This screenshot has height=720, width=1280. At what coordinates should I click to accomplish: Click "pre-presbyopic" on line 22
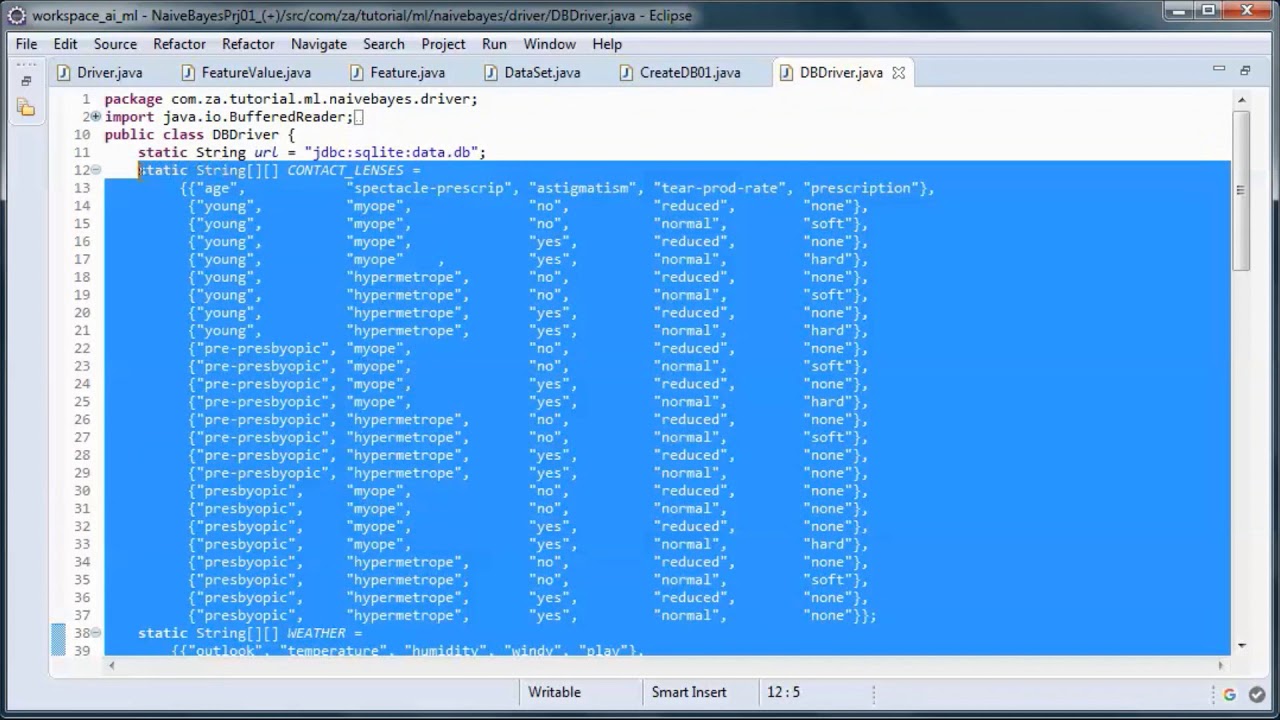coord(262,348)
